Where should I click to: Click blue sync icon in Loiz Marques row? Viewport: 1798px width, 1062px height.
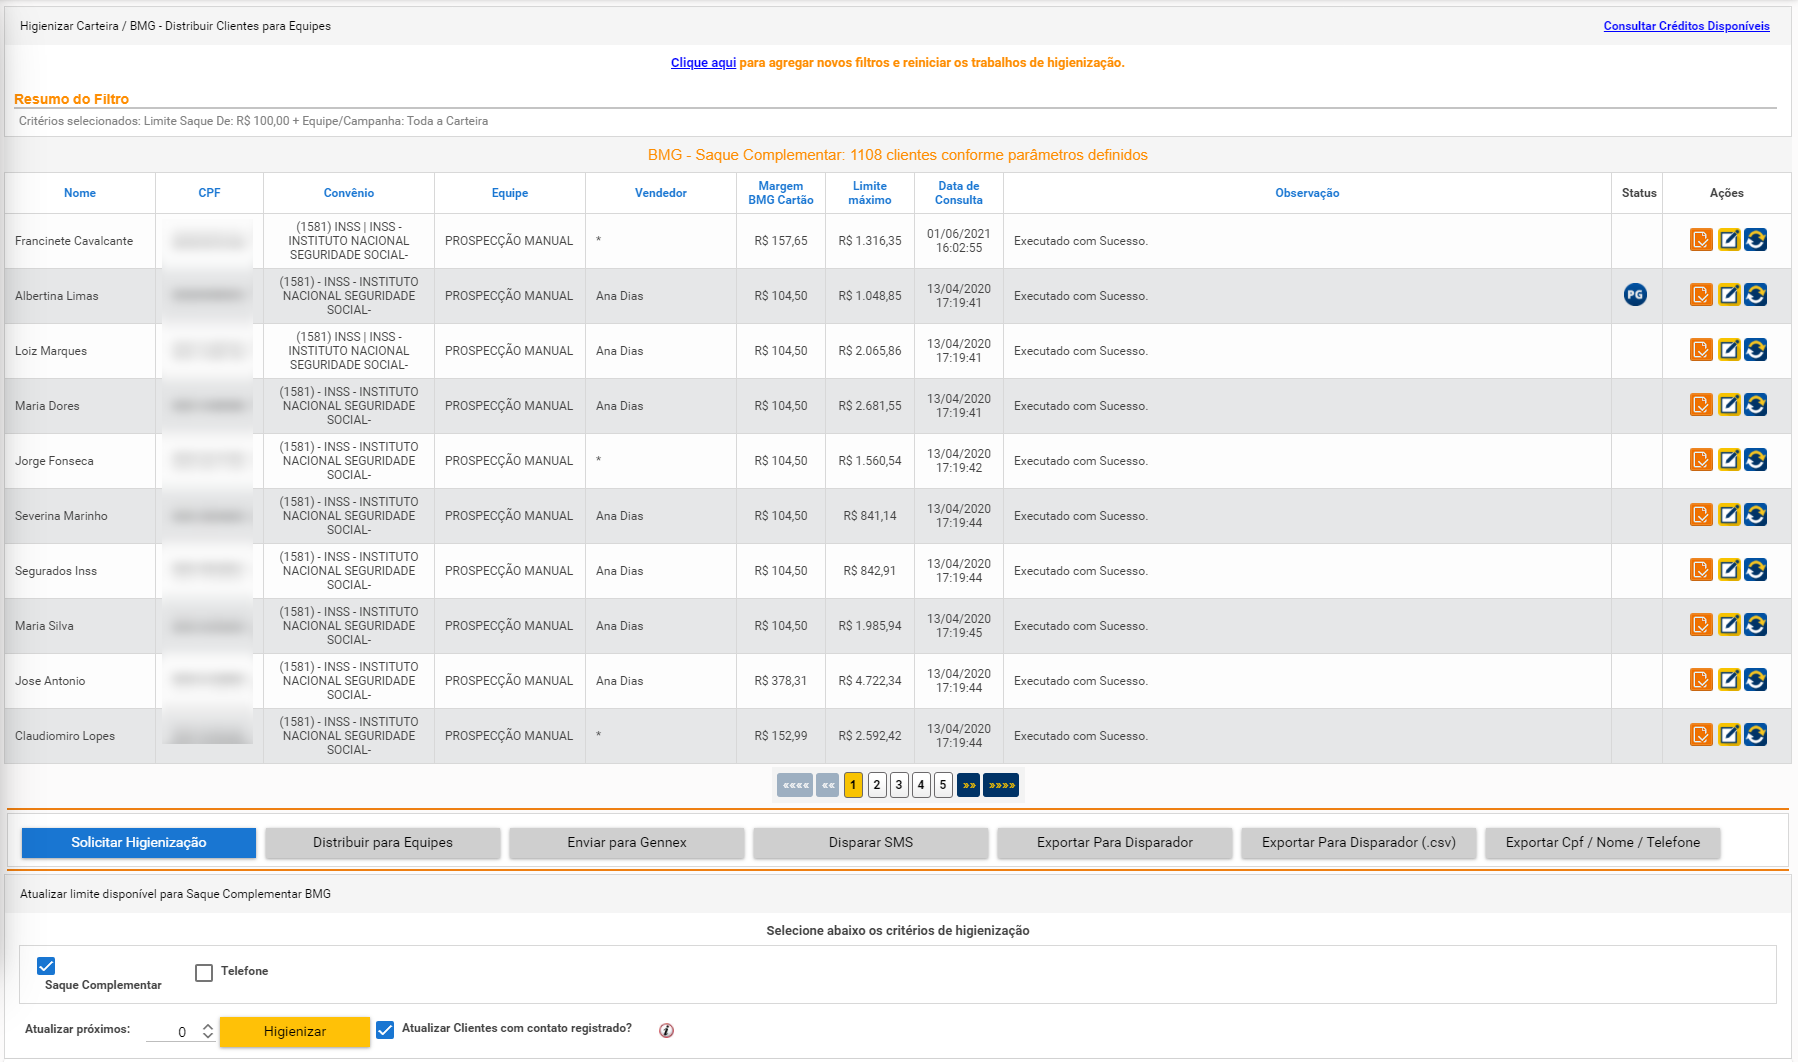[x=1755, y=350]
